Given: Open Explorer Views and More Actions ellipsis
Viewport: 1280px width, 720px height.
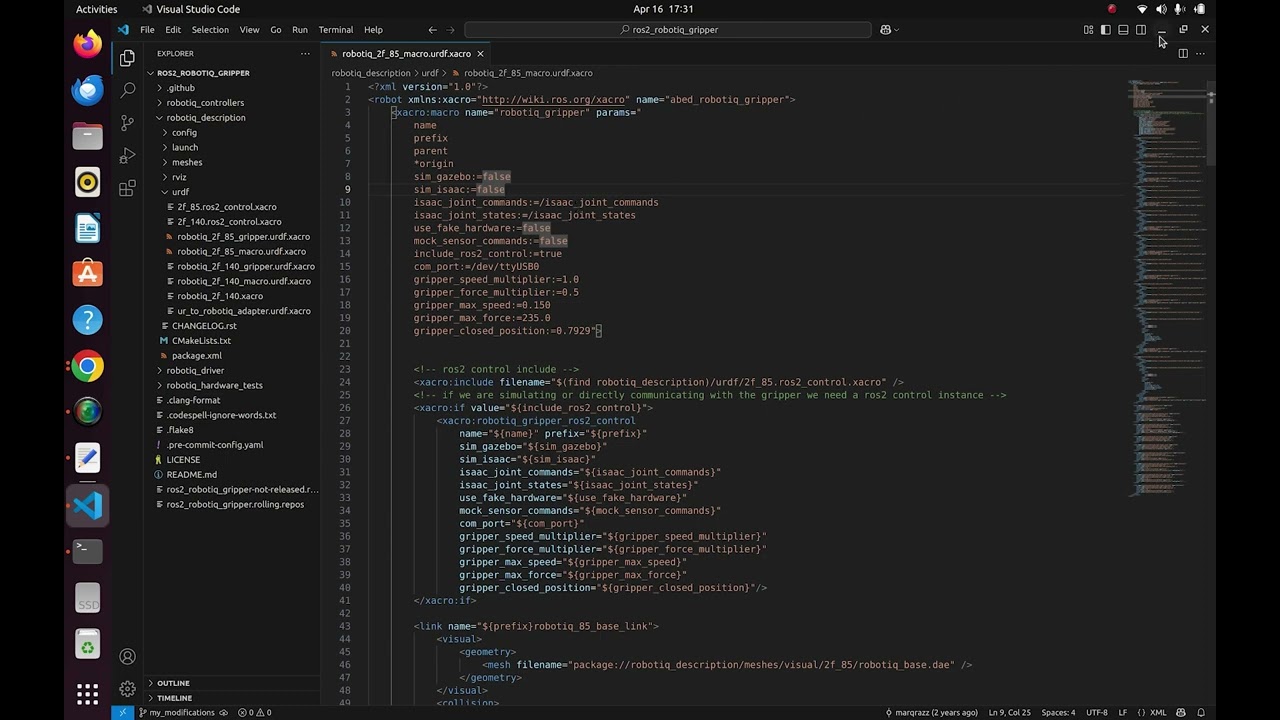Looking at the screenshot, I should tap(305, 53).
